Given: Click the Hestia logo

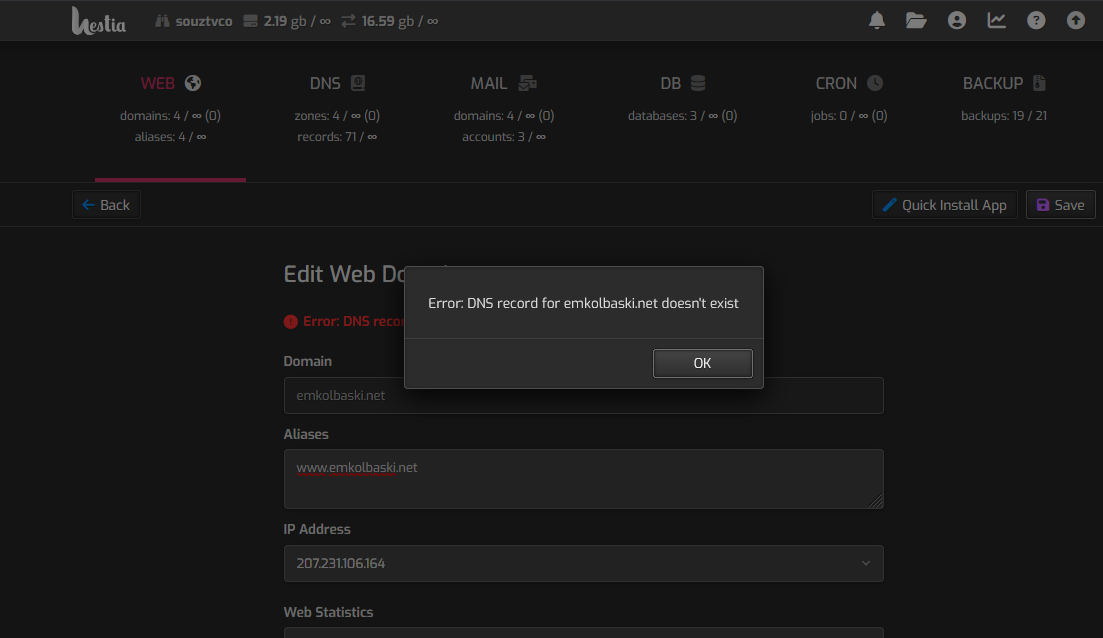Looking at the screenshot, I should (x=99, y=21).
